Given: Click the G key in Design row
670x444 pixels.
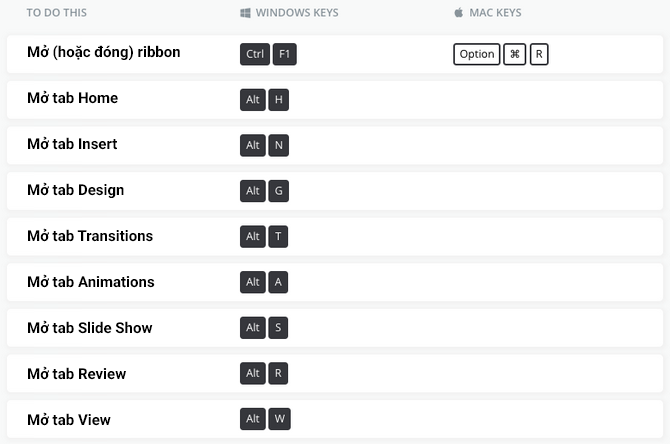Looking at the screenshot, I should point(279,192).
